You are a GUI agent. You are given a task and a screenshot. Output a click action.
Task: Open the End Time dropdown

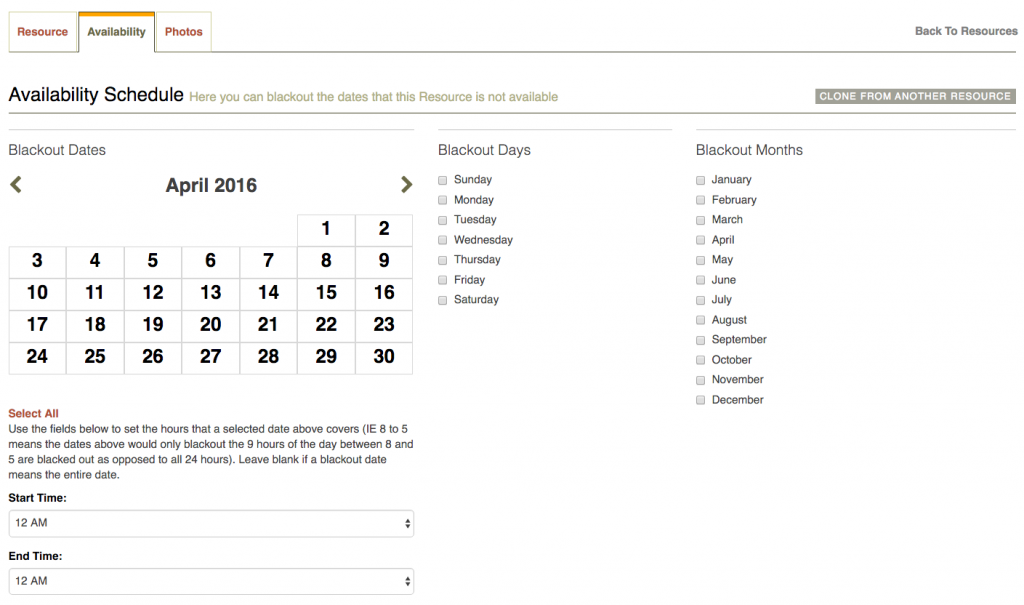[211, 581]
